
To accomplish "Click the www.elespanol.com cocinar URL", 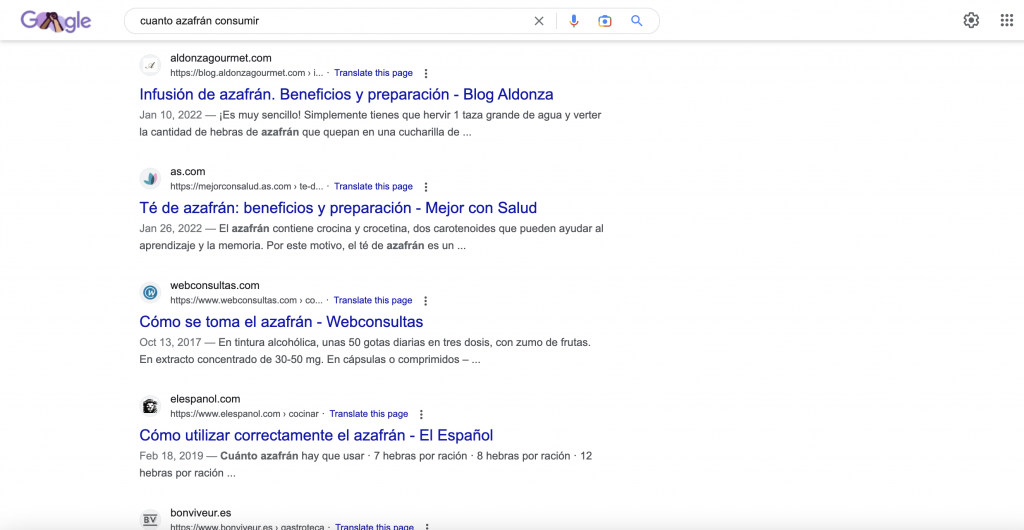I will (244, 414).
